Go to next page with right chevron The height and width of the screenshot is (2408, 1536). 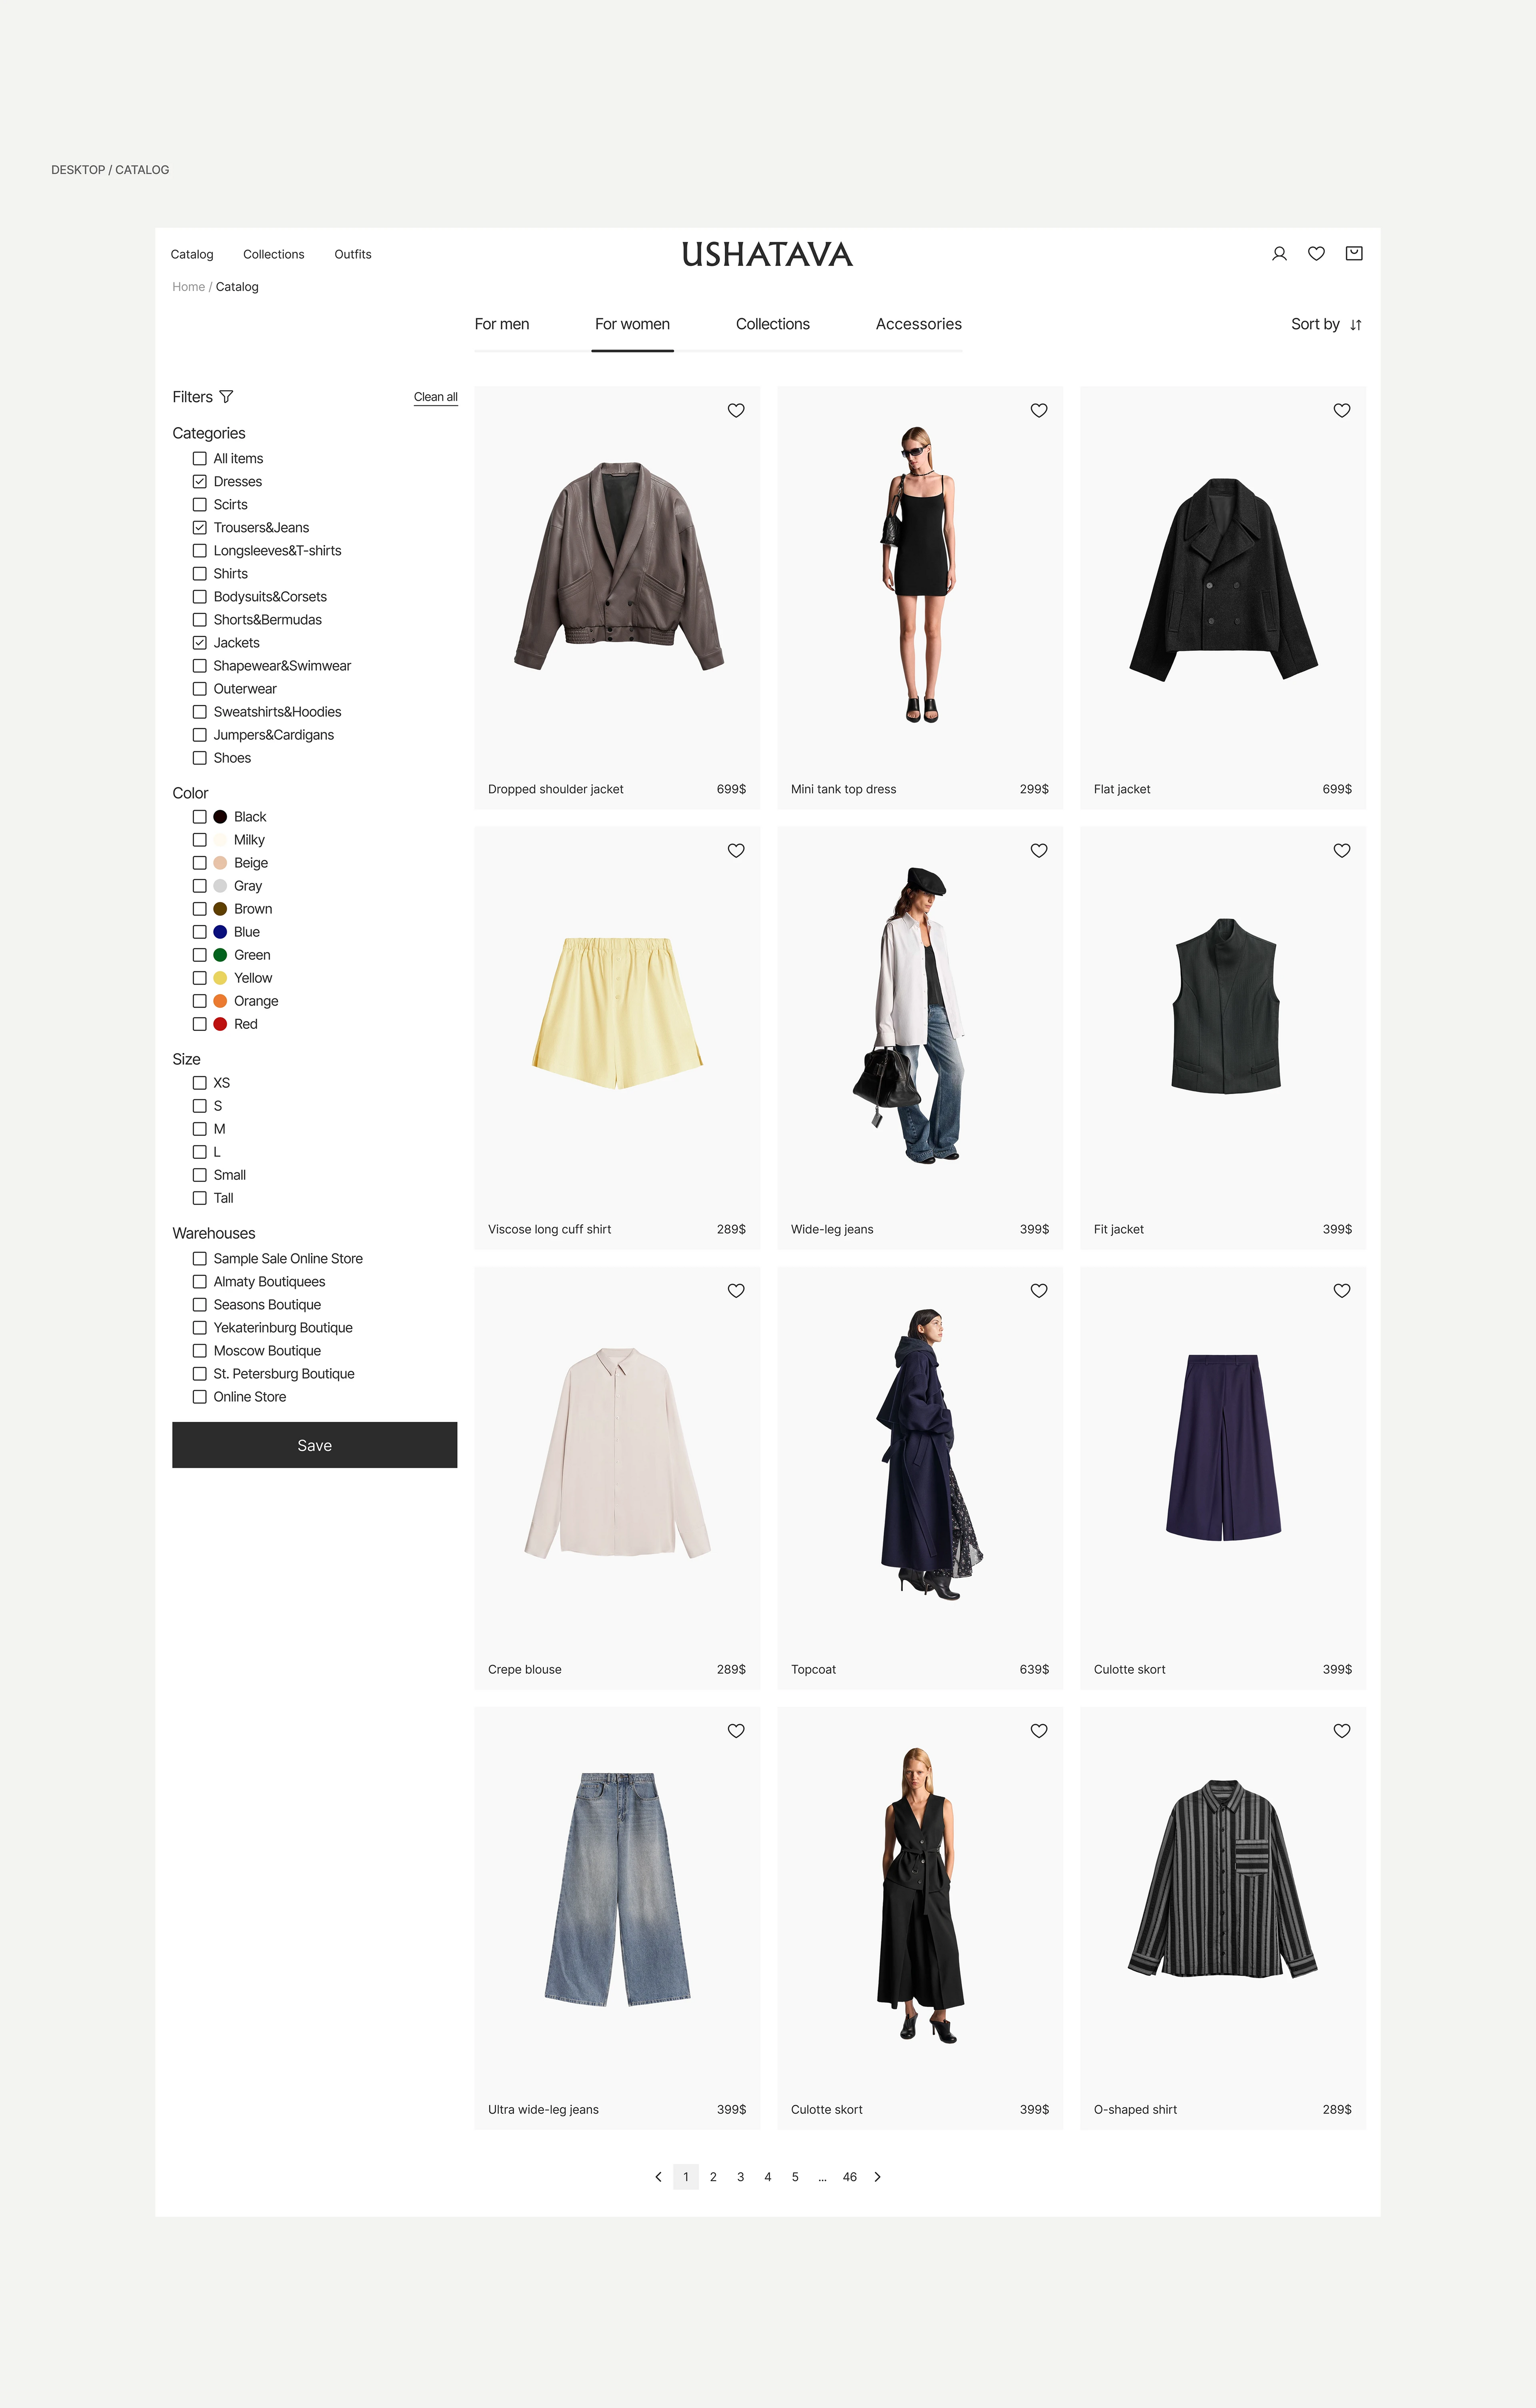coord(878,2177)
